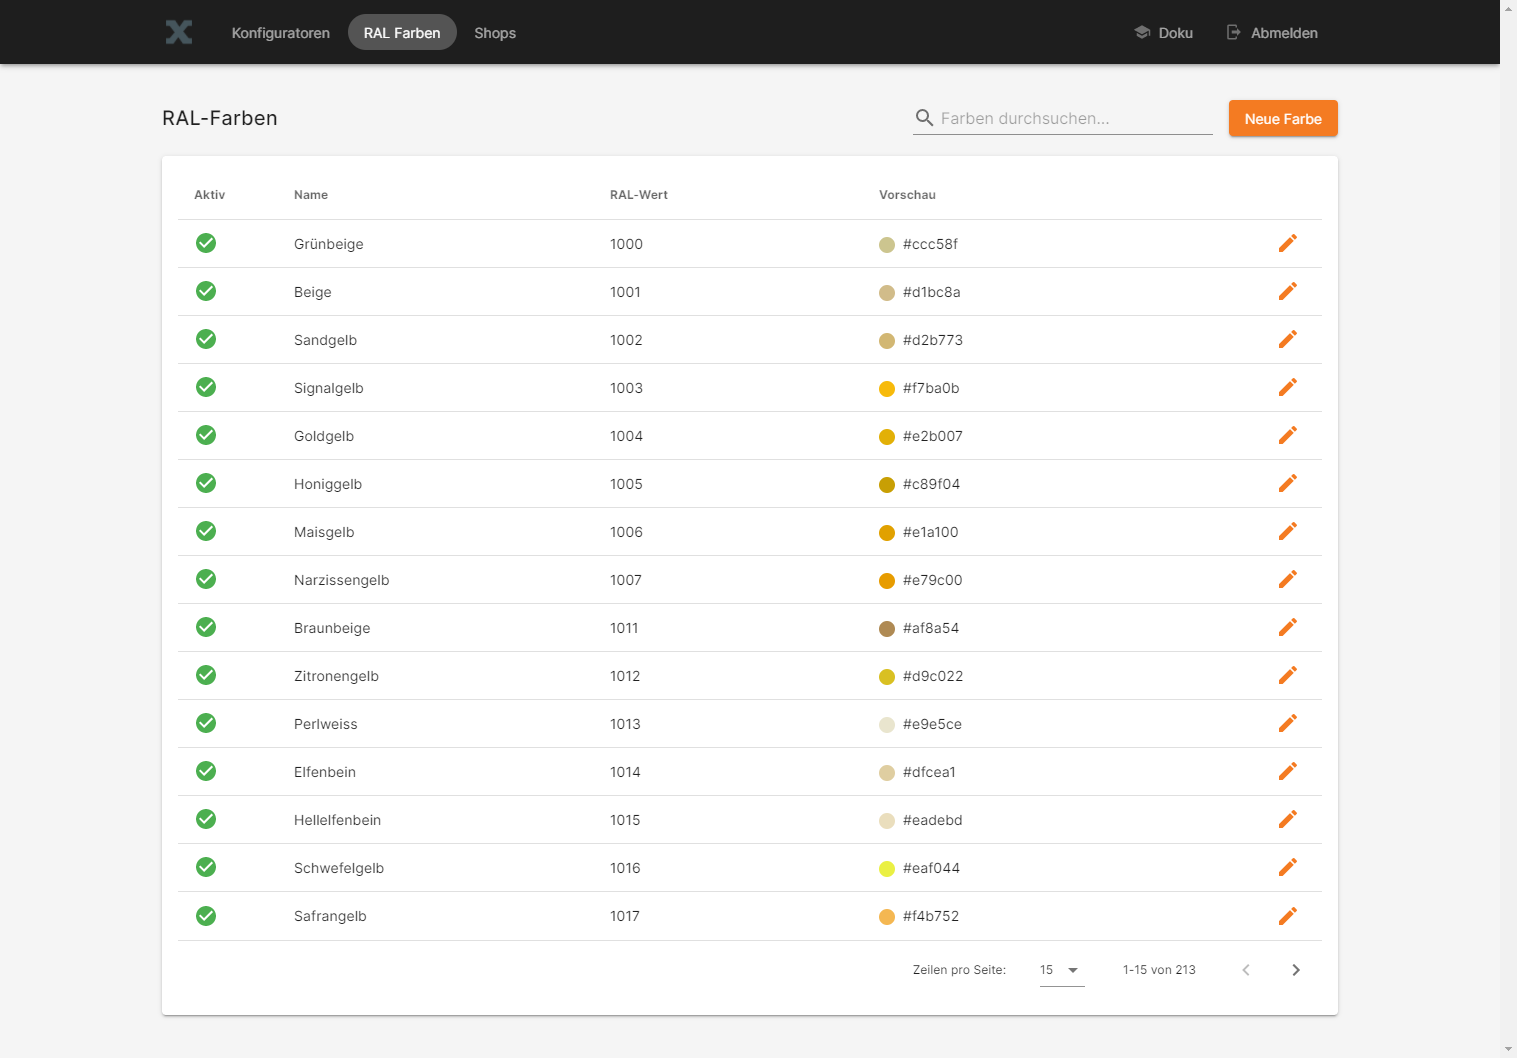Open rows per page dropdown
1517x1058 pixels.
[x=1061, y=970]
